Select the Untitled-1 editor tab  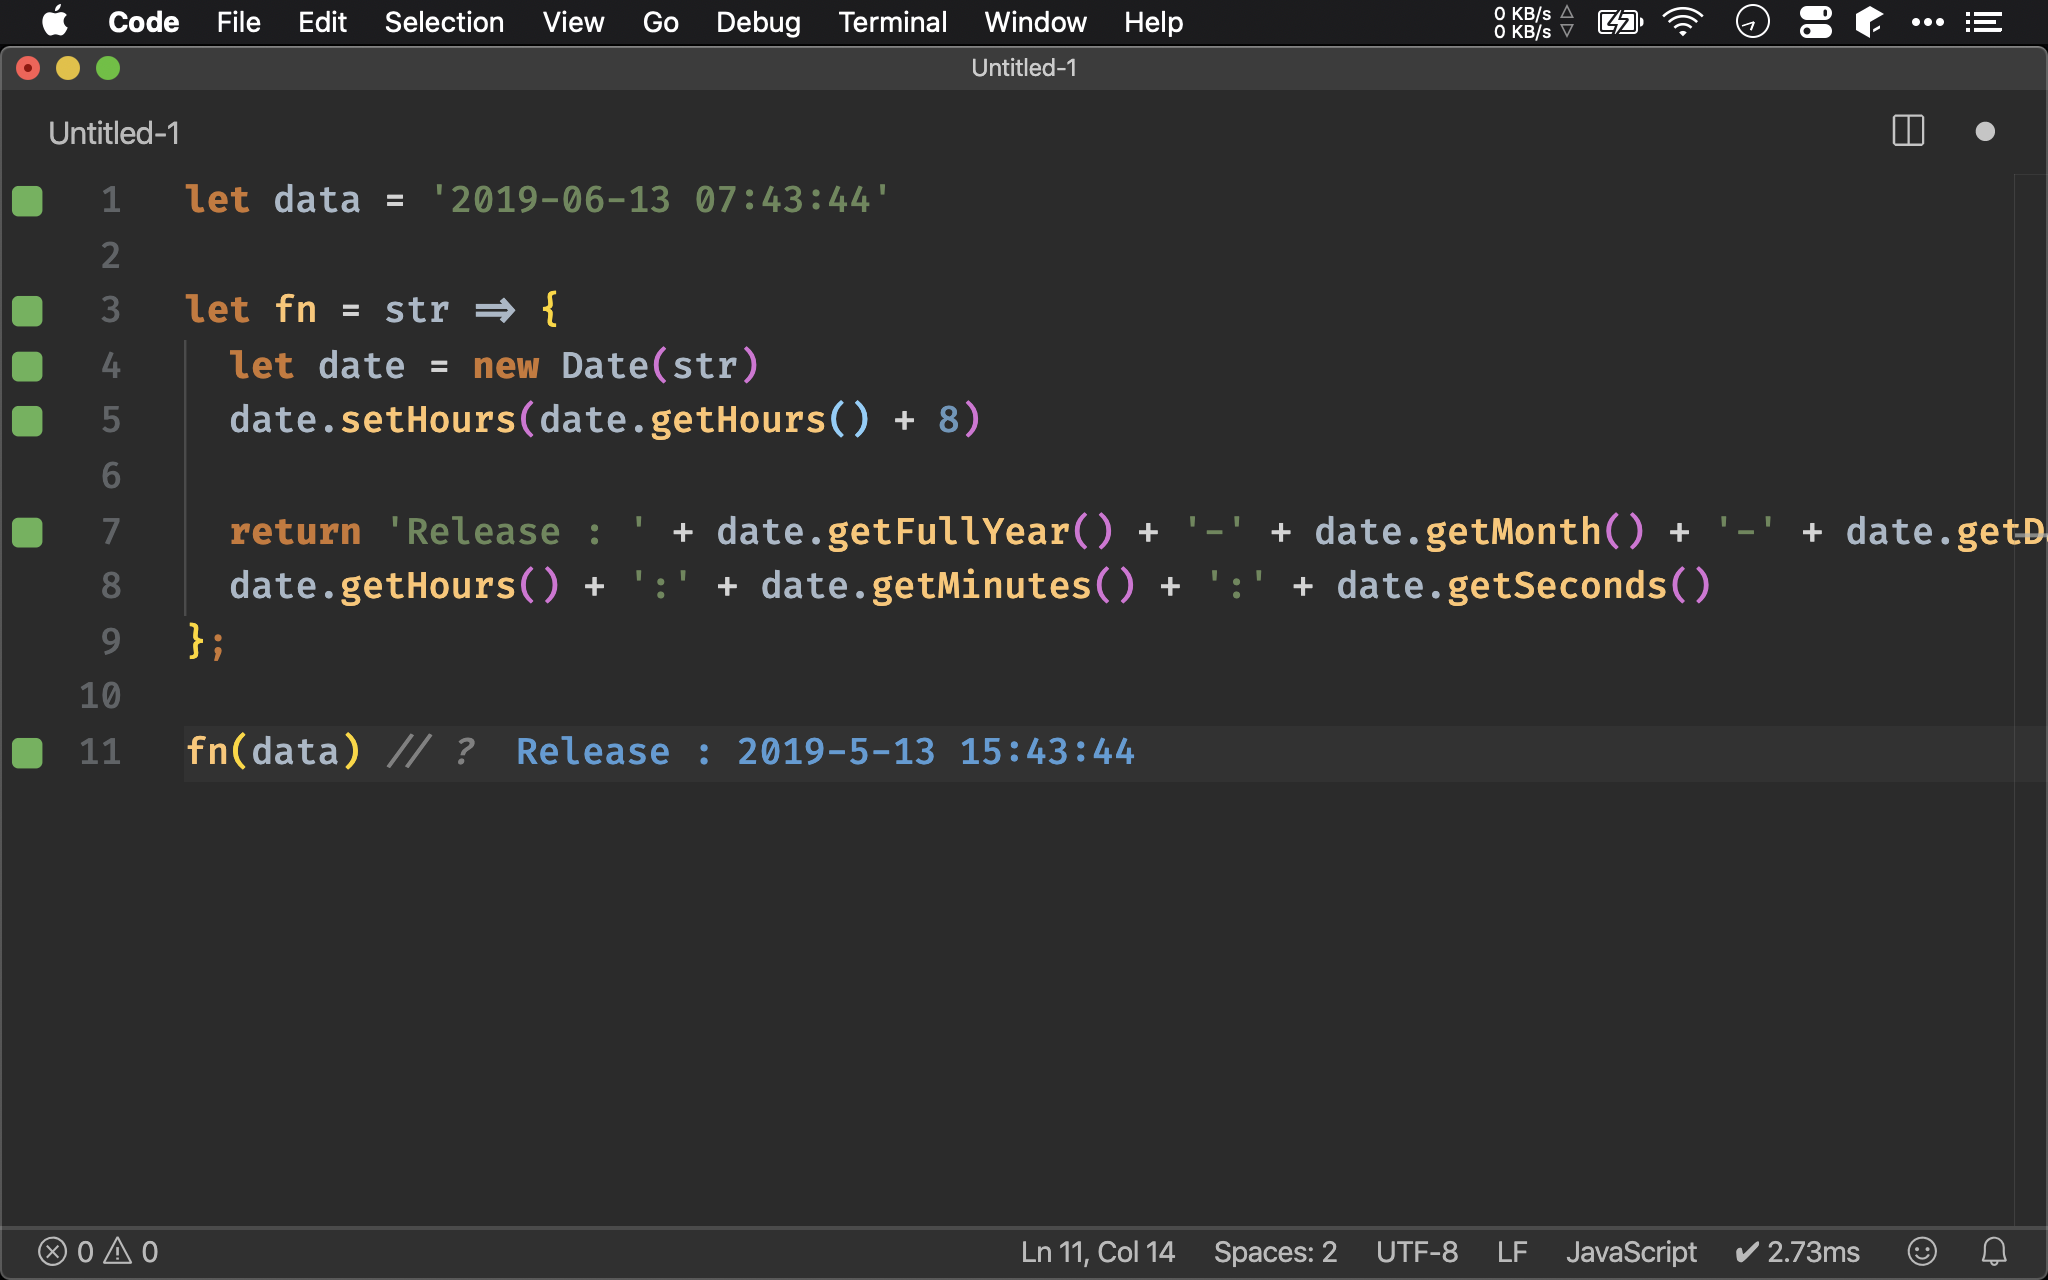114,133
